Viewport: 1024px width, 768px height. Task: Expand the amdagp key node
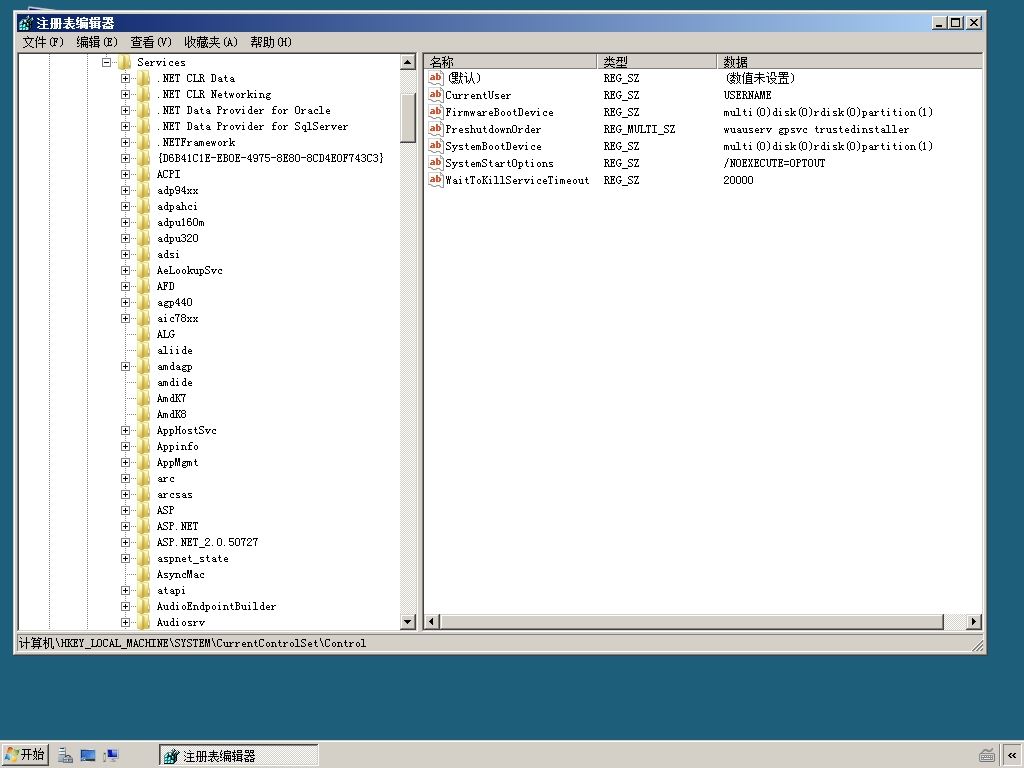pos(125,366)
